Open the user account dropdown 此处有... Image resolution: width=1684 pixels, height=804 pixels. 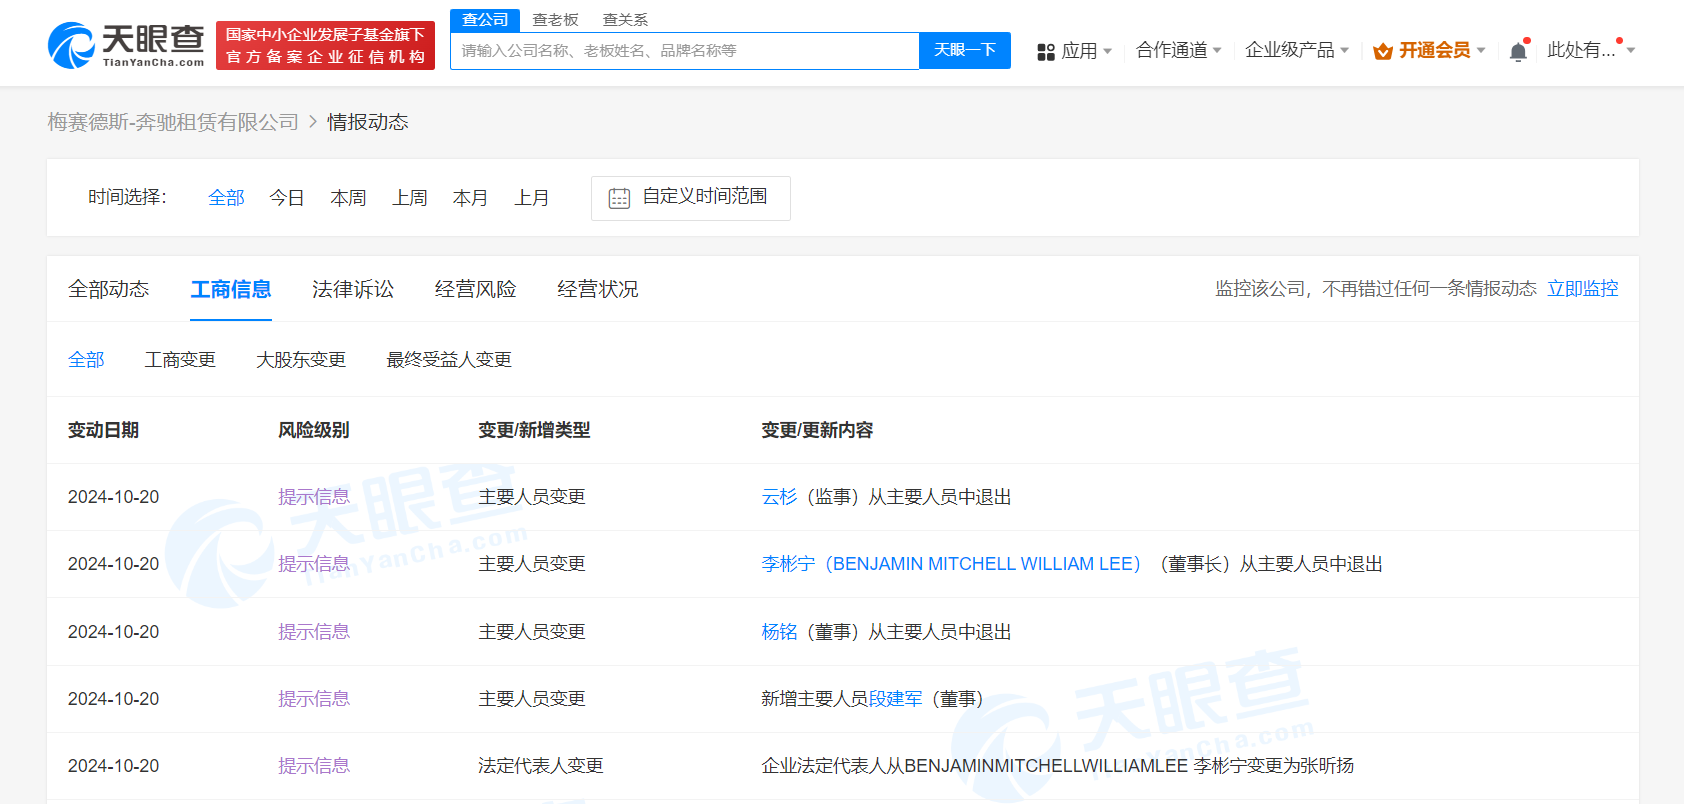click(x=1591, y=50)
